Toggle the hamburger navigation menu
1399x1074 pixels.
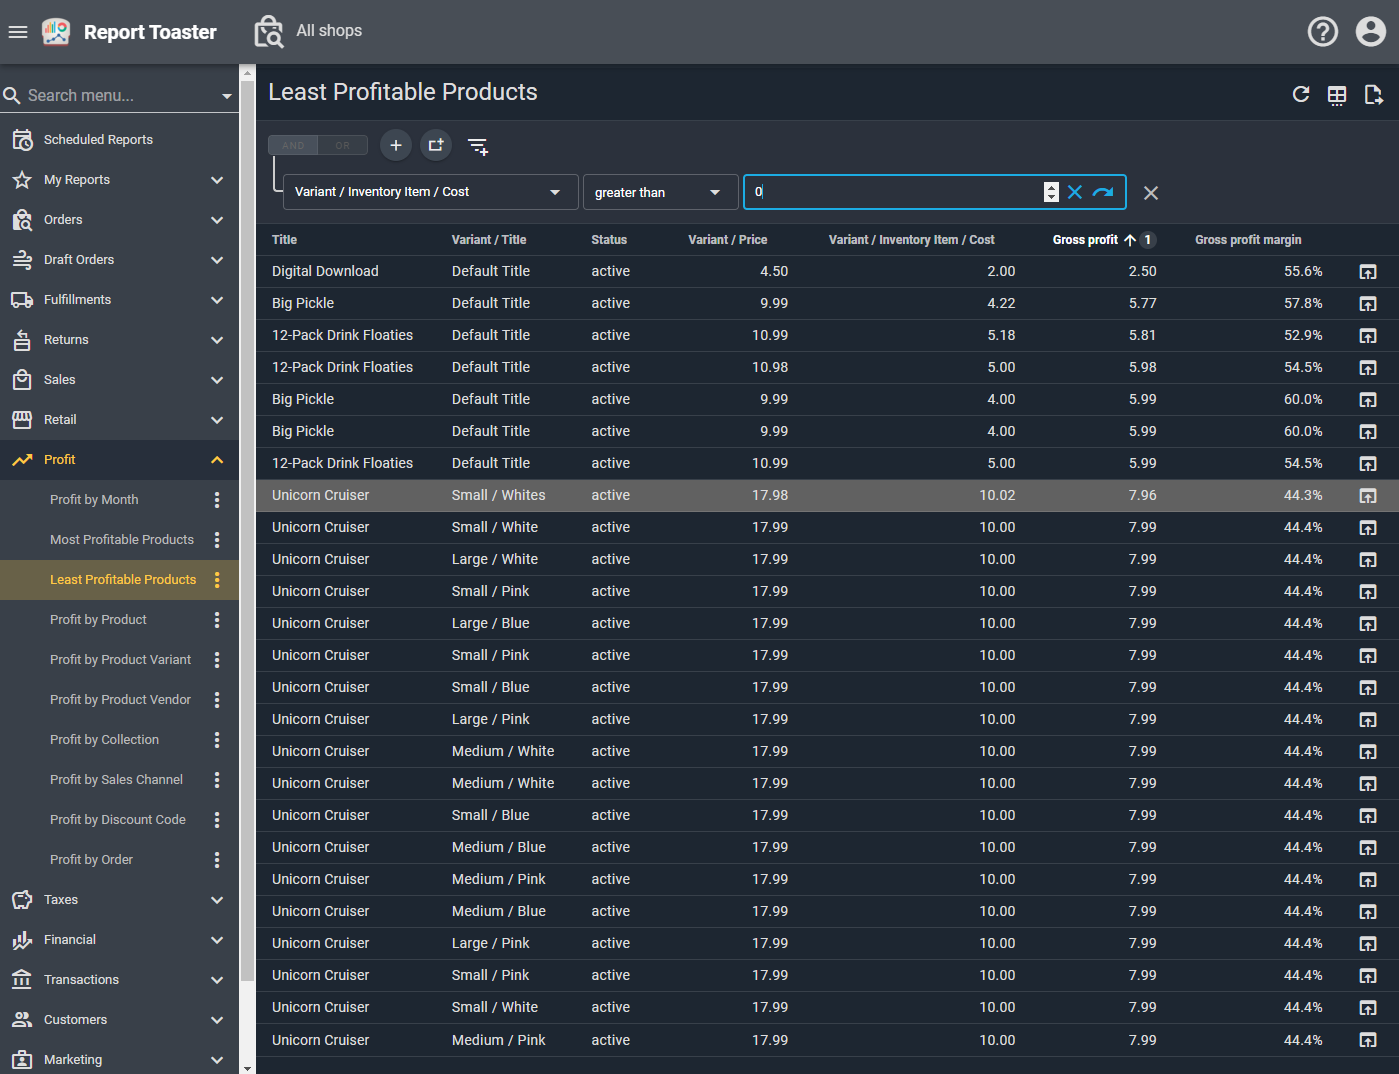(x=18, y=32)
